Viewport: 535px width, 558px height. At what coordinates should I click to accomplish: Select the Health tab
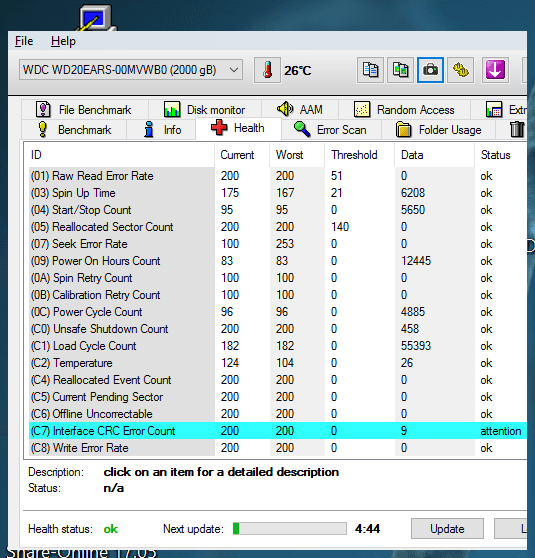pos(238,128)
